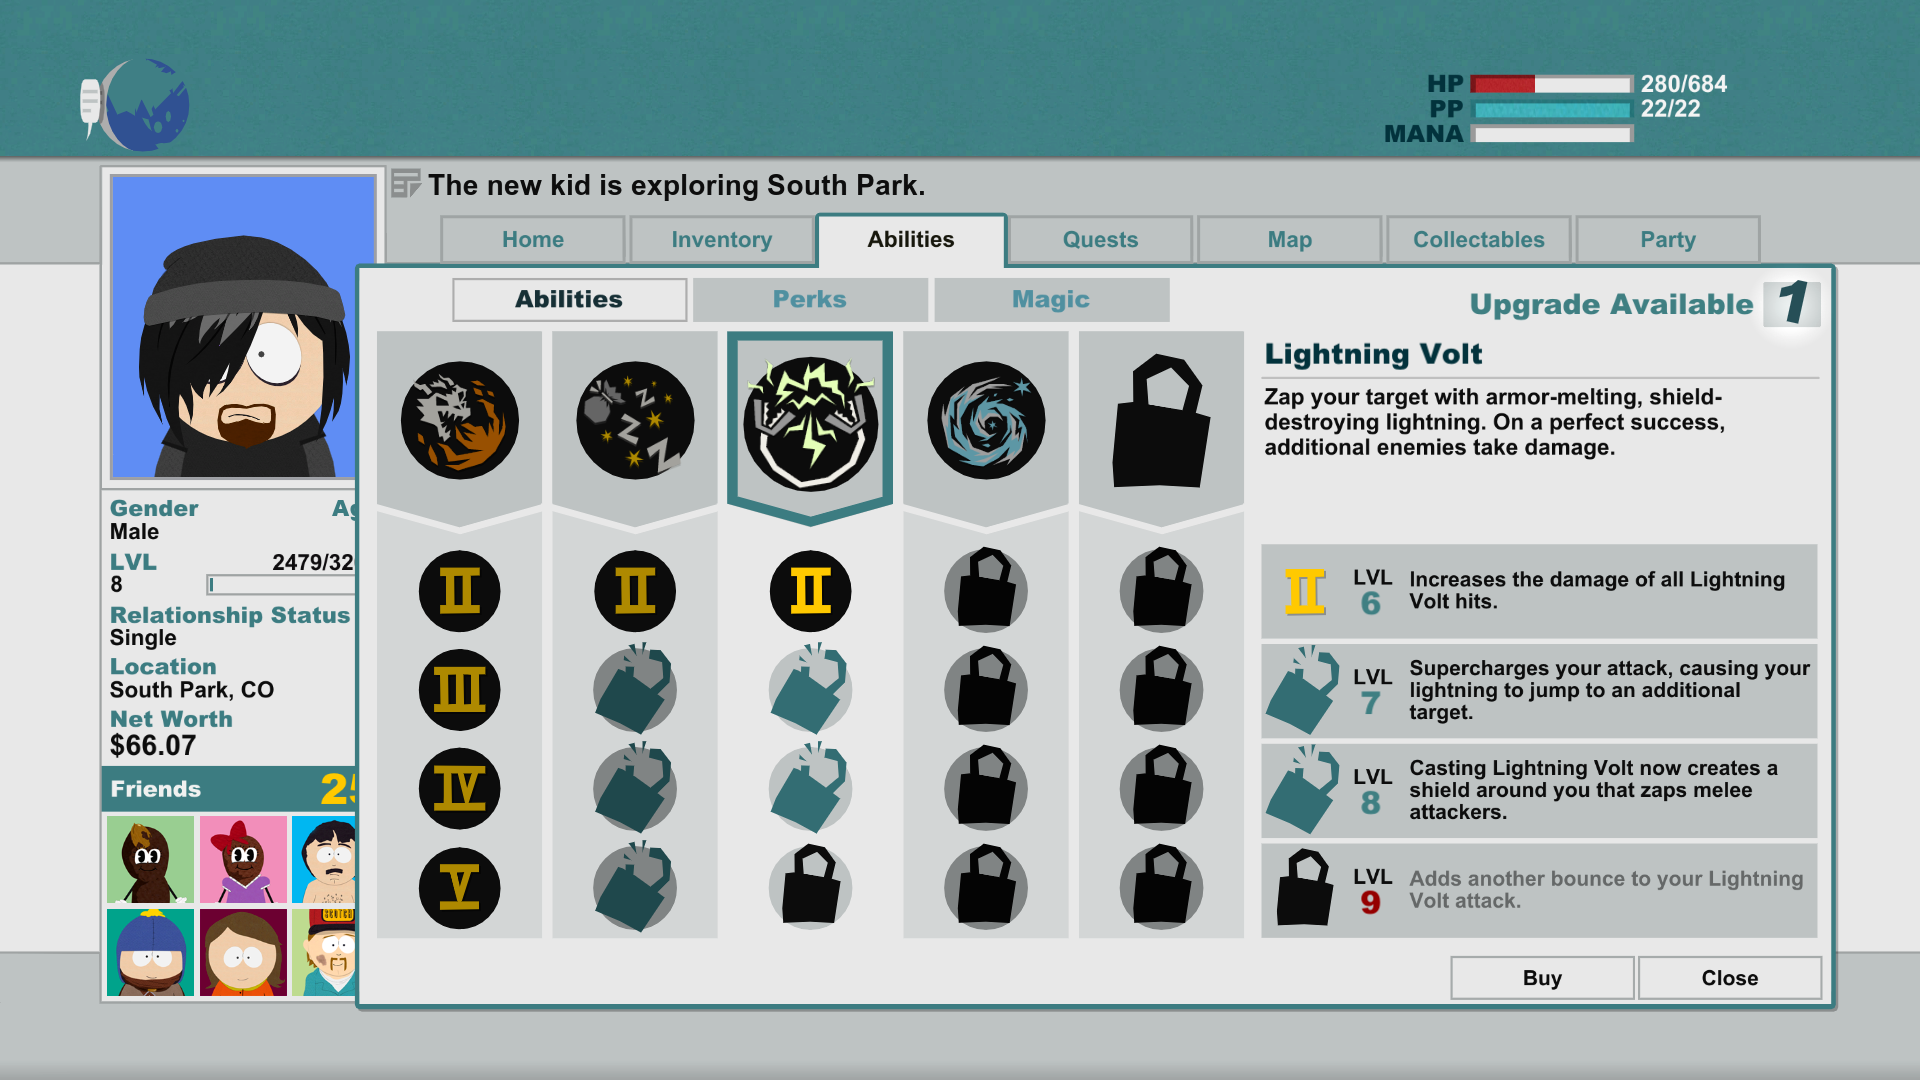Open Stan friend portrait with blue hat

click(150, 952)
